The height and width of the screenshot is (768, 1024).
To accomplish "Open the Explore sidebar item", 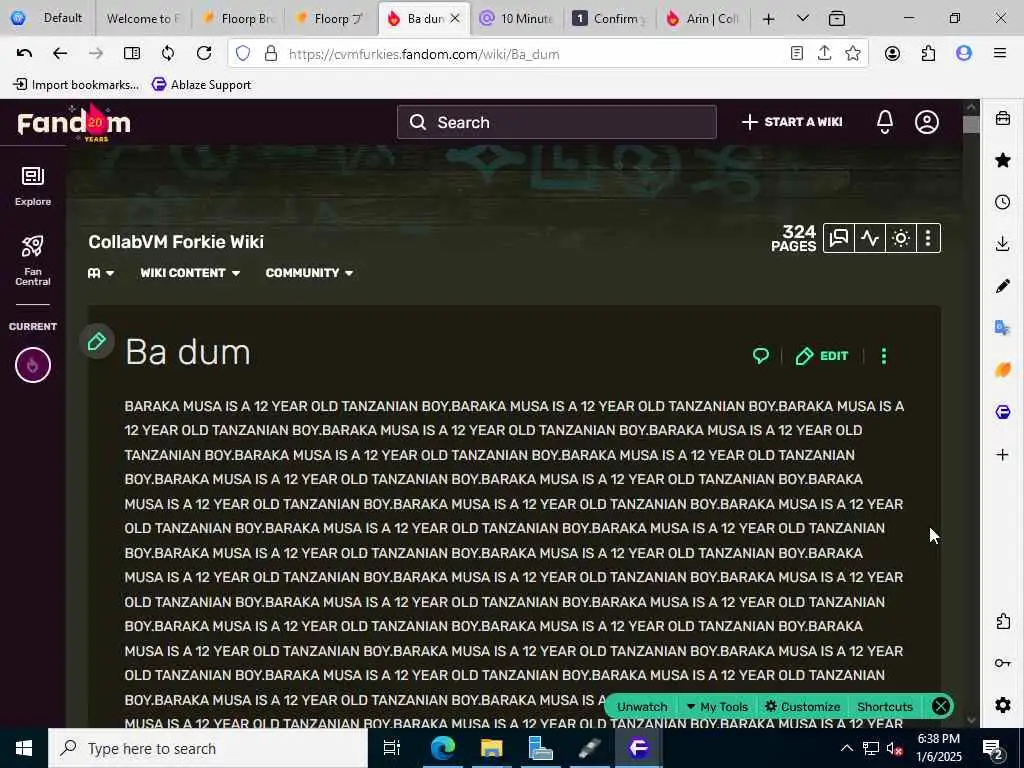I will point(33,186).
